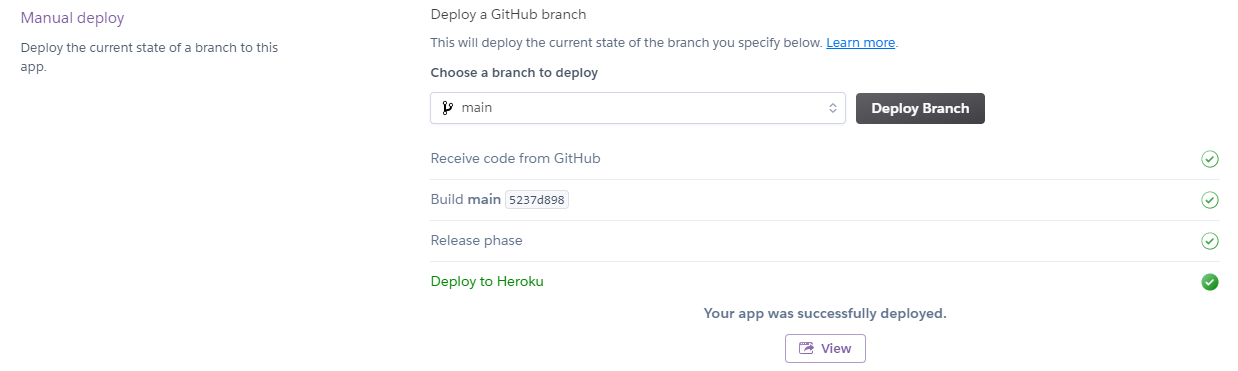Click the window icon inside the View button
The height and width of the screenshot is (371, 1238).
tap(806, 348)
